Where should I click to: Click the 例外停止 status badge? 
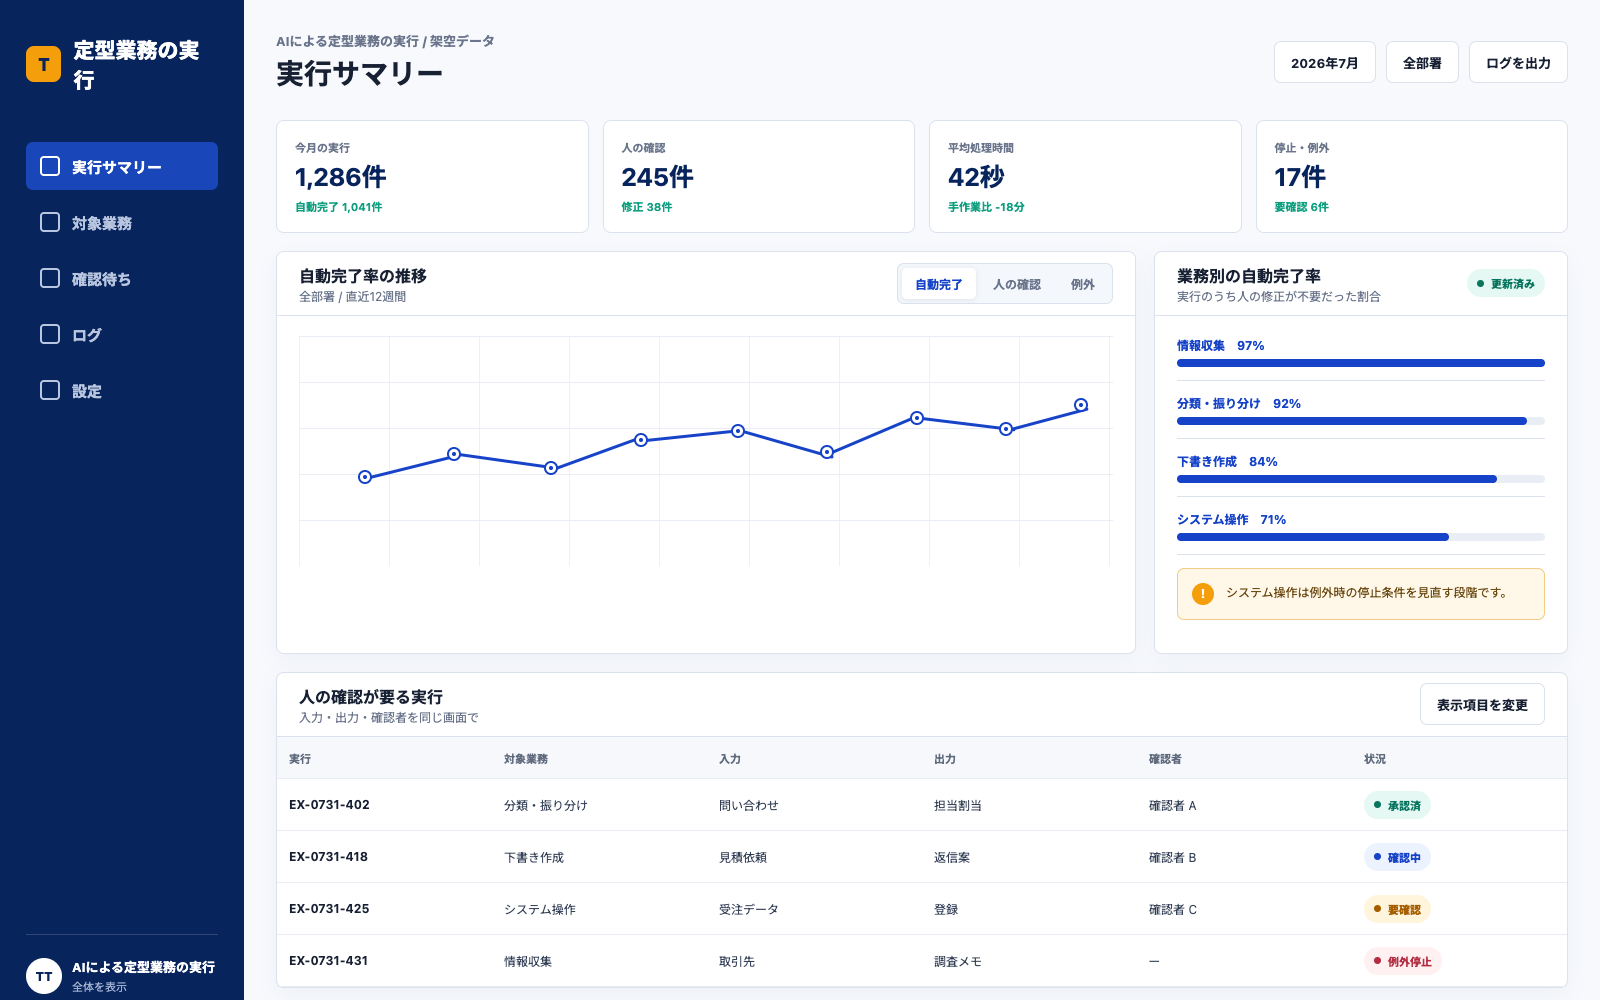click(1402, 961)
